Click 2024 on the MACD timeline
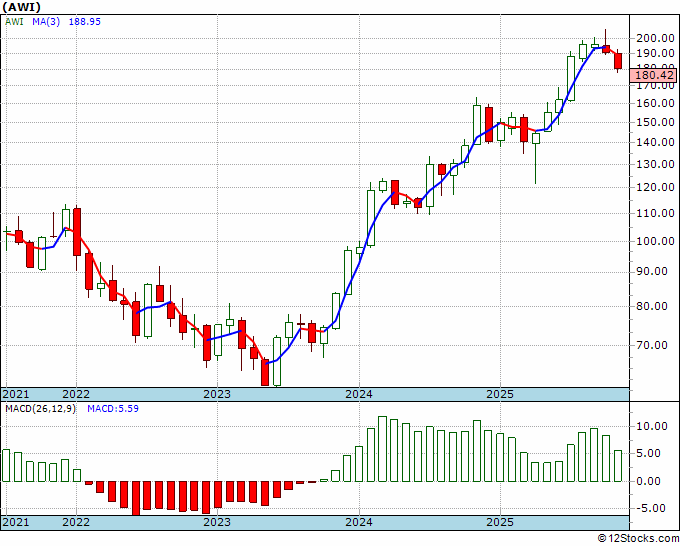Image resolution: width=680 pixels, height=546 pixels. click(x=359, y=522)
